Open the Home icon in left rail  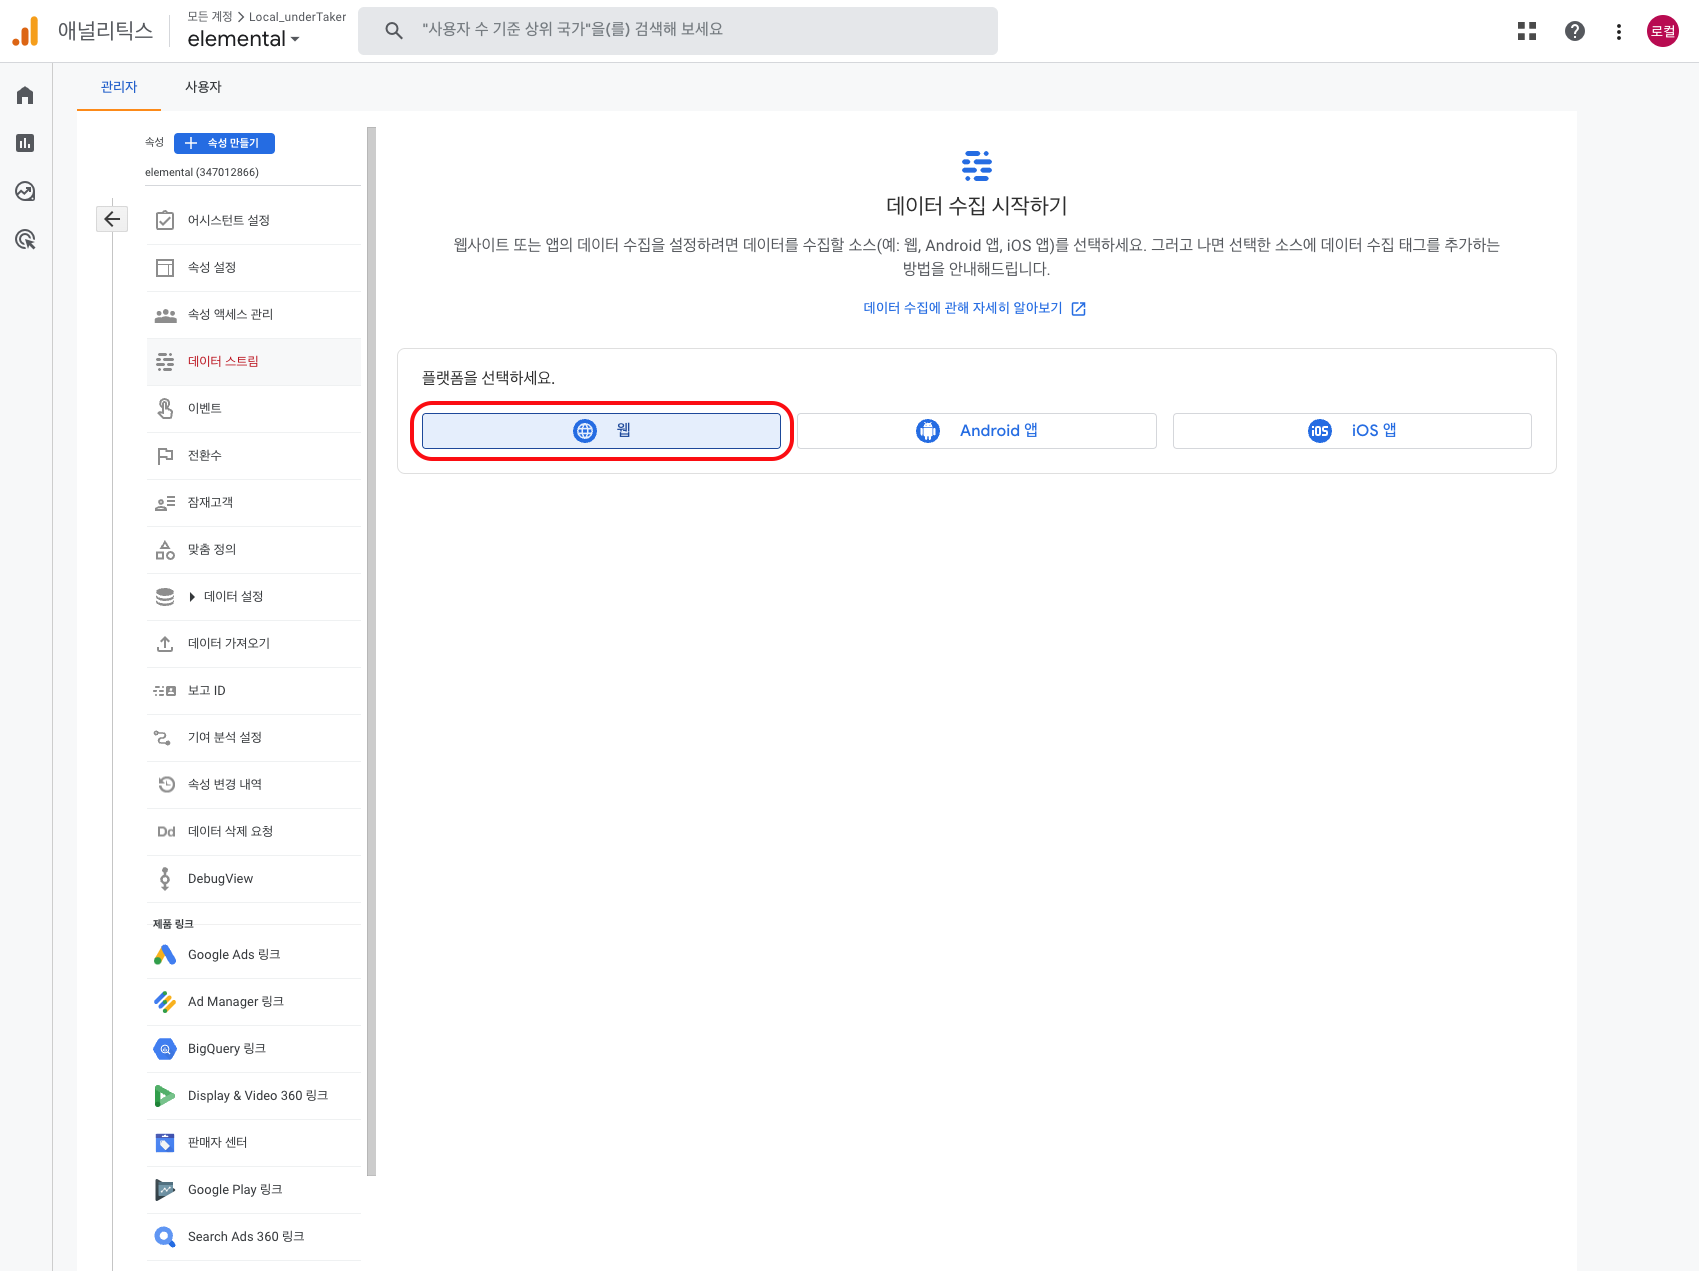point(25,95)
